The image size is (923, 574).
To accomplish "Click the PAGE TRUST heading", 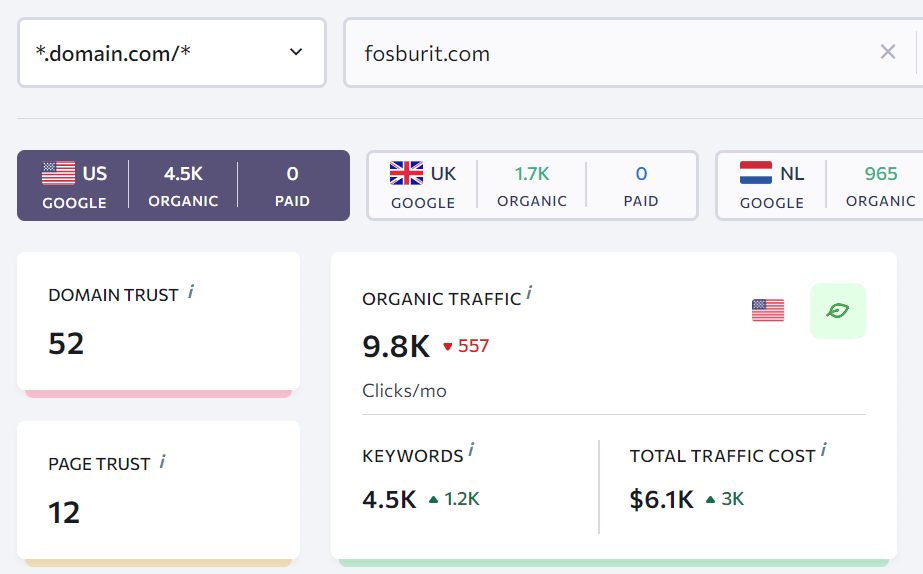I will (x=99, y=464).
